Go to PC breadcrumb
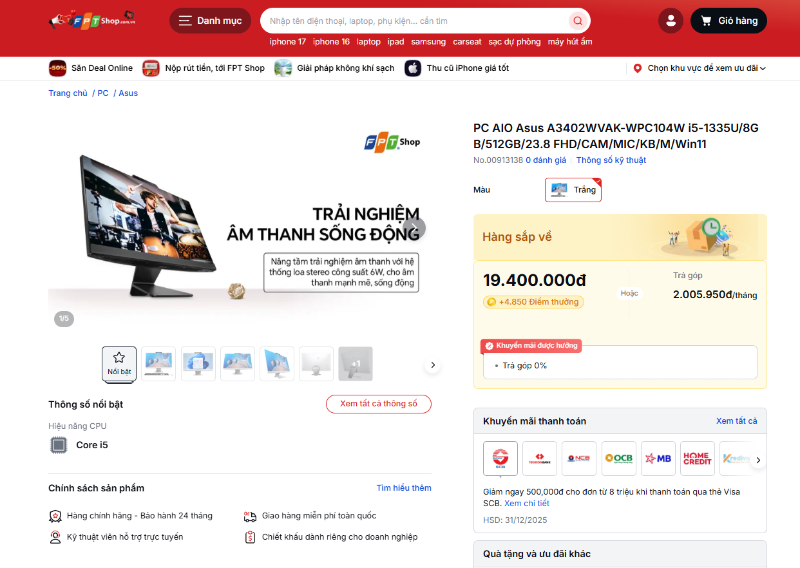The height and width of the screenshot is (568, 800). click(103, 93)
